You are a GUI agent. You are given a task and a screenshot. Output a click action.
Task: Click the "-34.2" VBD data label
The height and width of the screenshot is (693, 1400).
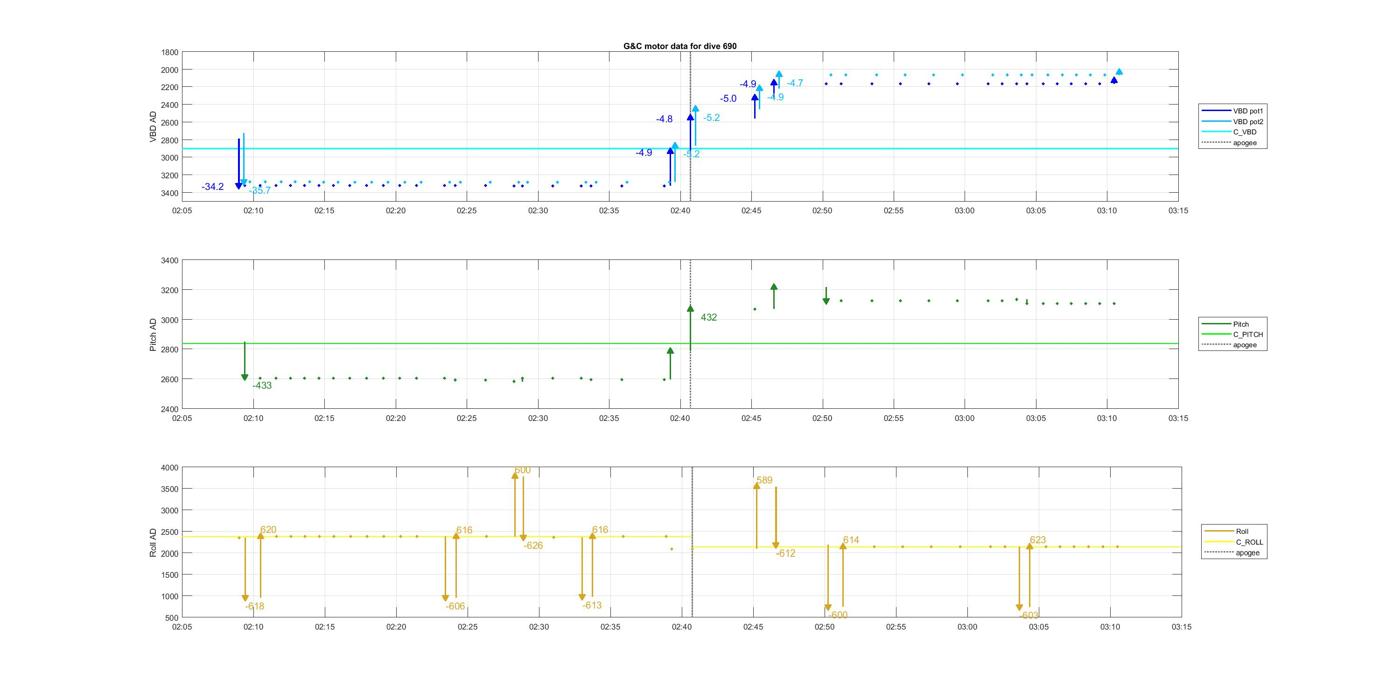pos(213,187)
